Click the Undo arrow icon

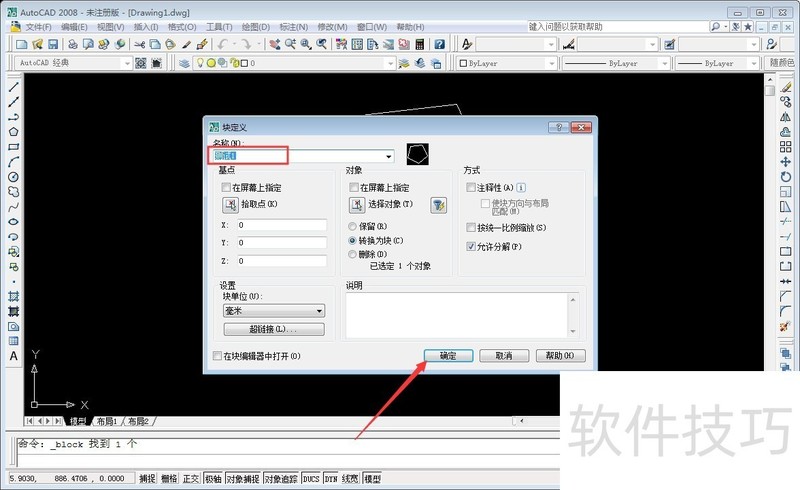point(222,44)
